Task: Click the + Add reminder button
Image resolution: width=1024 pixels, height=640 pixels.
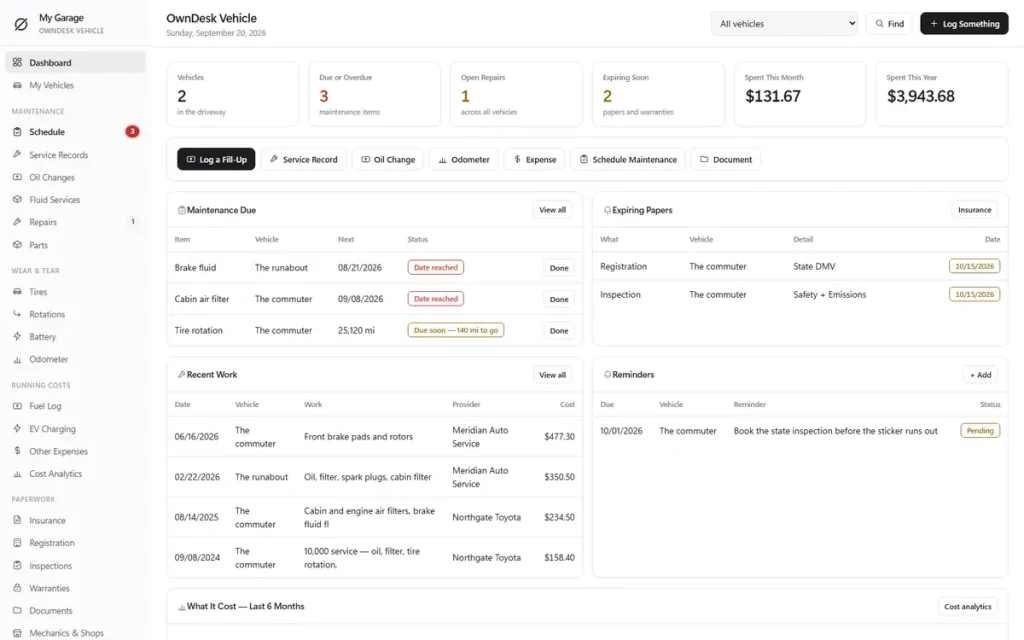Action: pyautogui.click(x=980, y=375)
